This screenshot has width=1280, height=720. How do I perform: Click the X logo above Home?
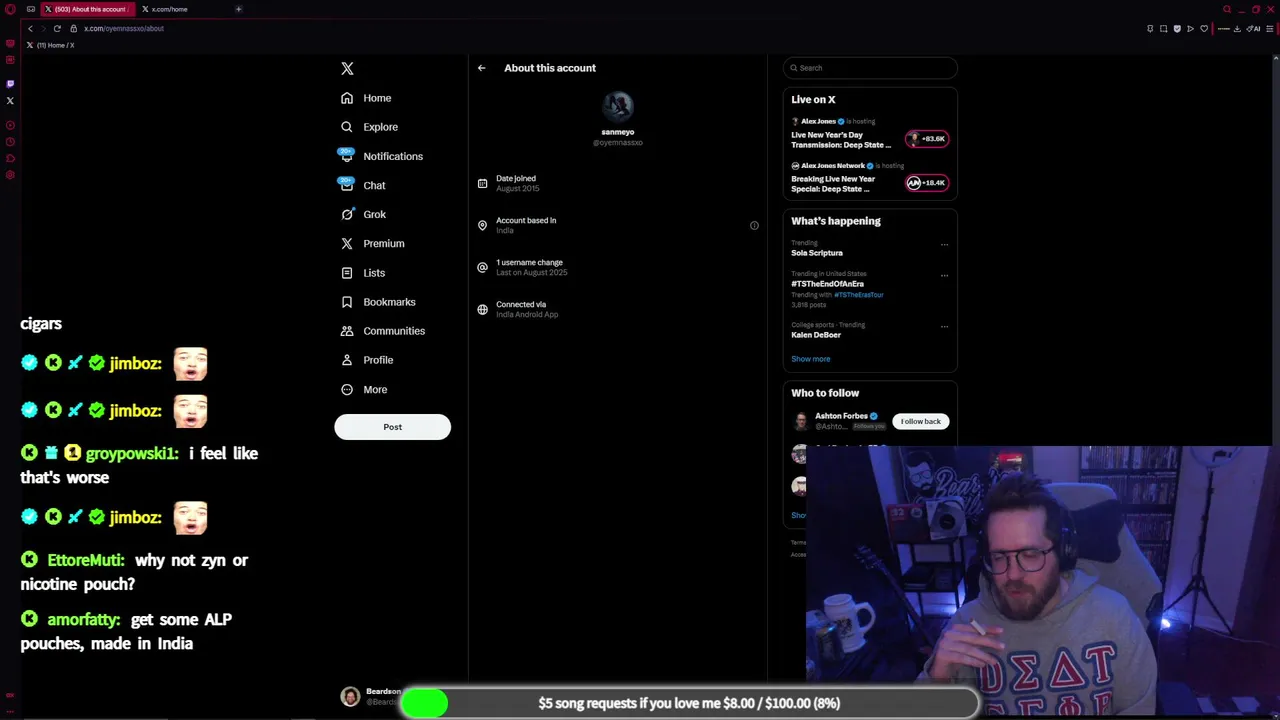point(347,68)
